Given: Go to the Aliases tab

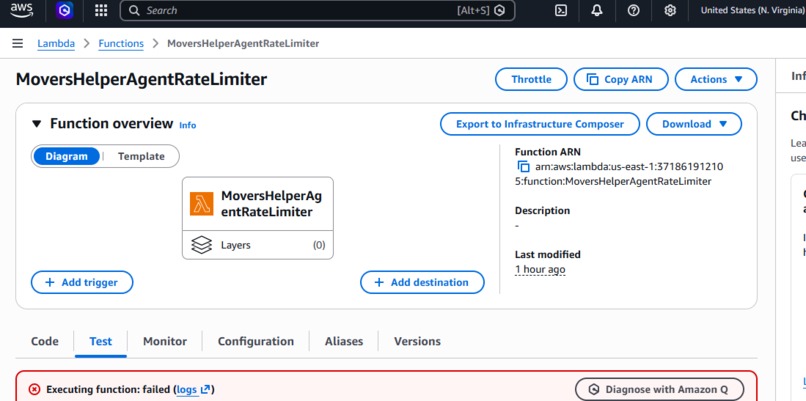Looking at the screenshot, I should click(344, 341).
